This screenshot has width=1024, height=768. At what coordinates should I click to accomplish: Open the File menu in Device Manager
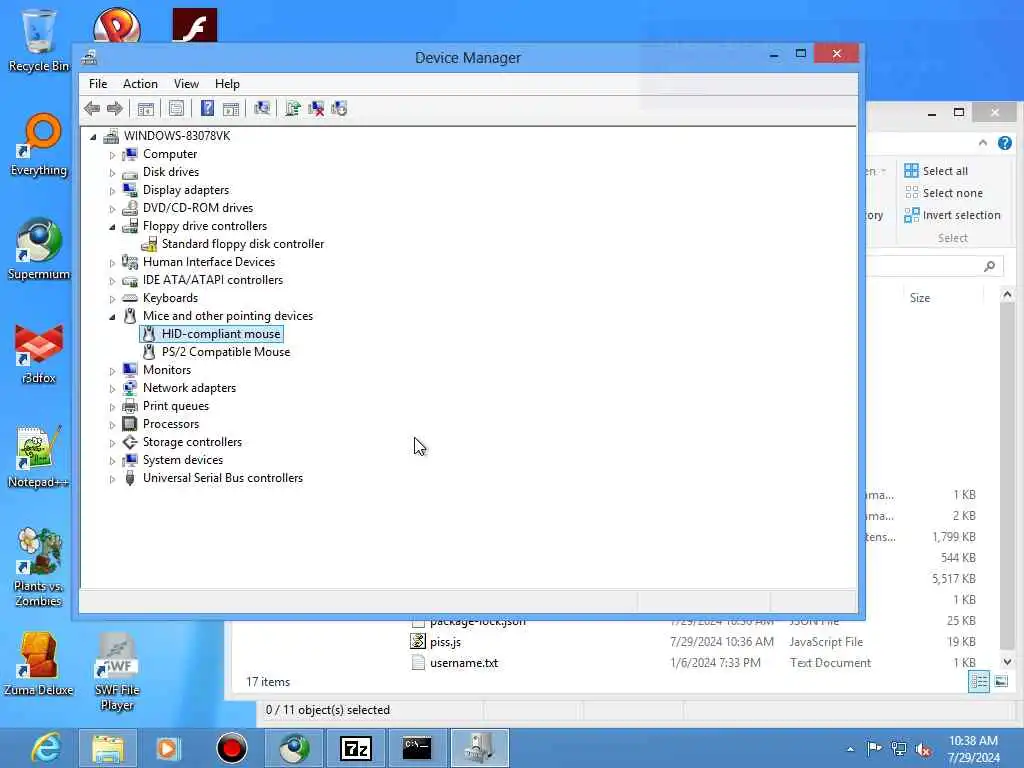point(98,84)
